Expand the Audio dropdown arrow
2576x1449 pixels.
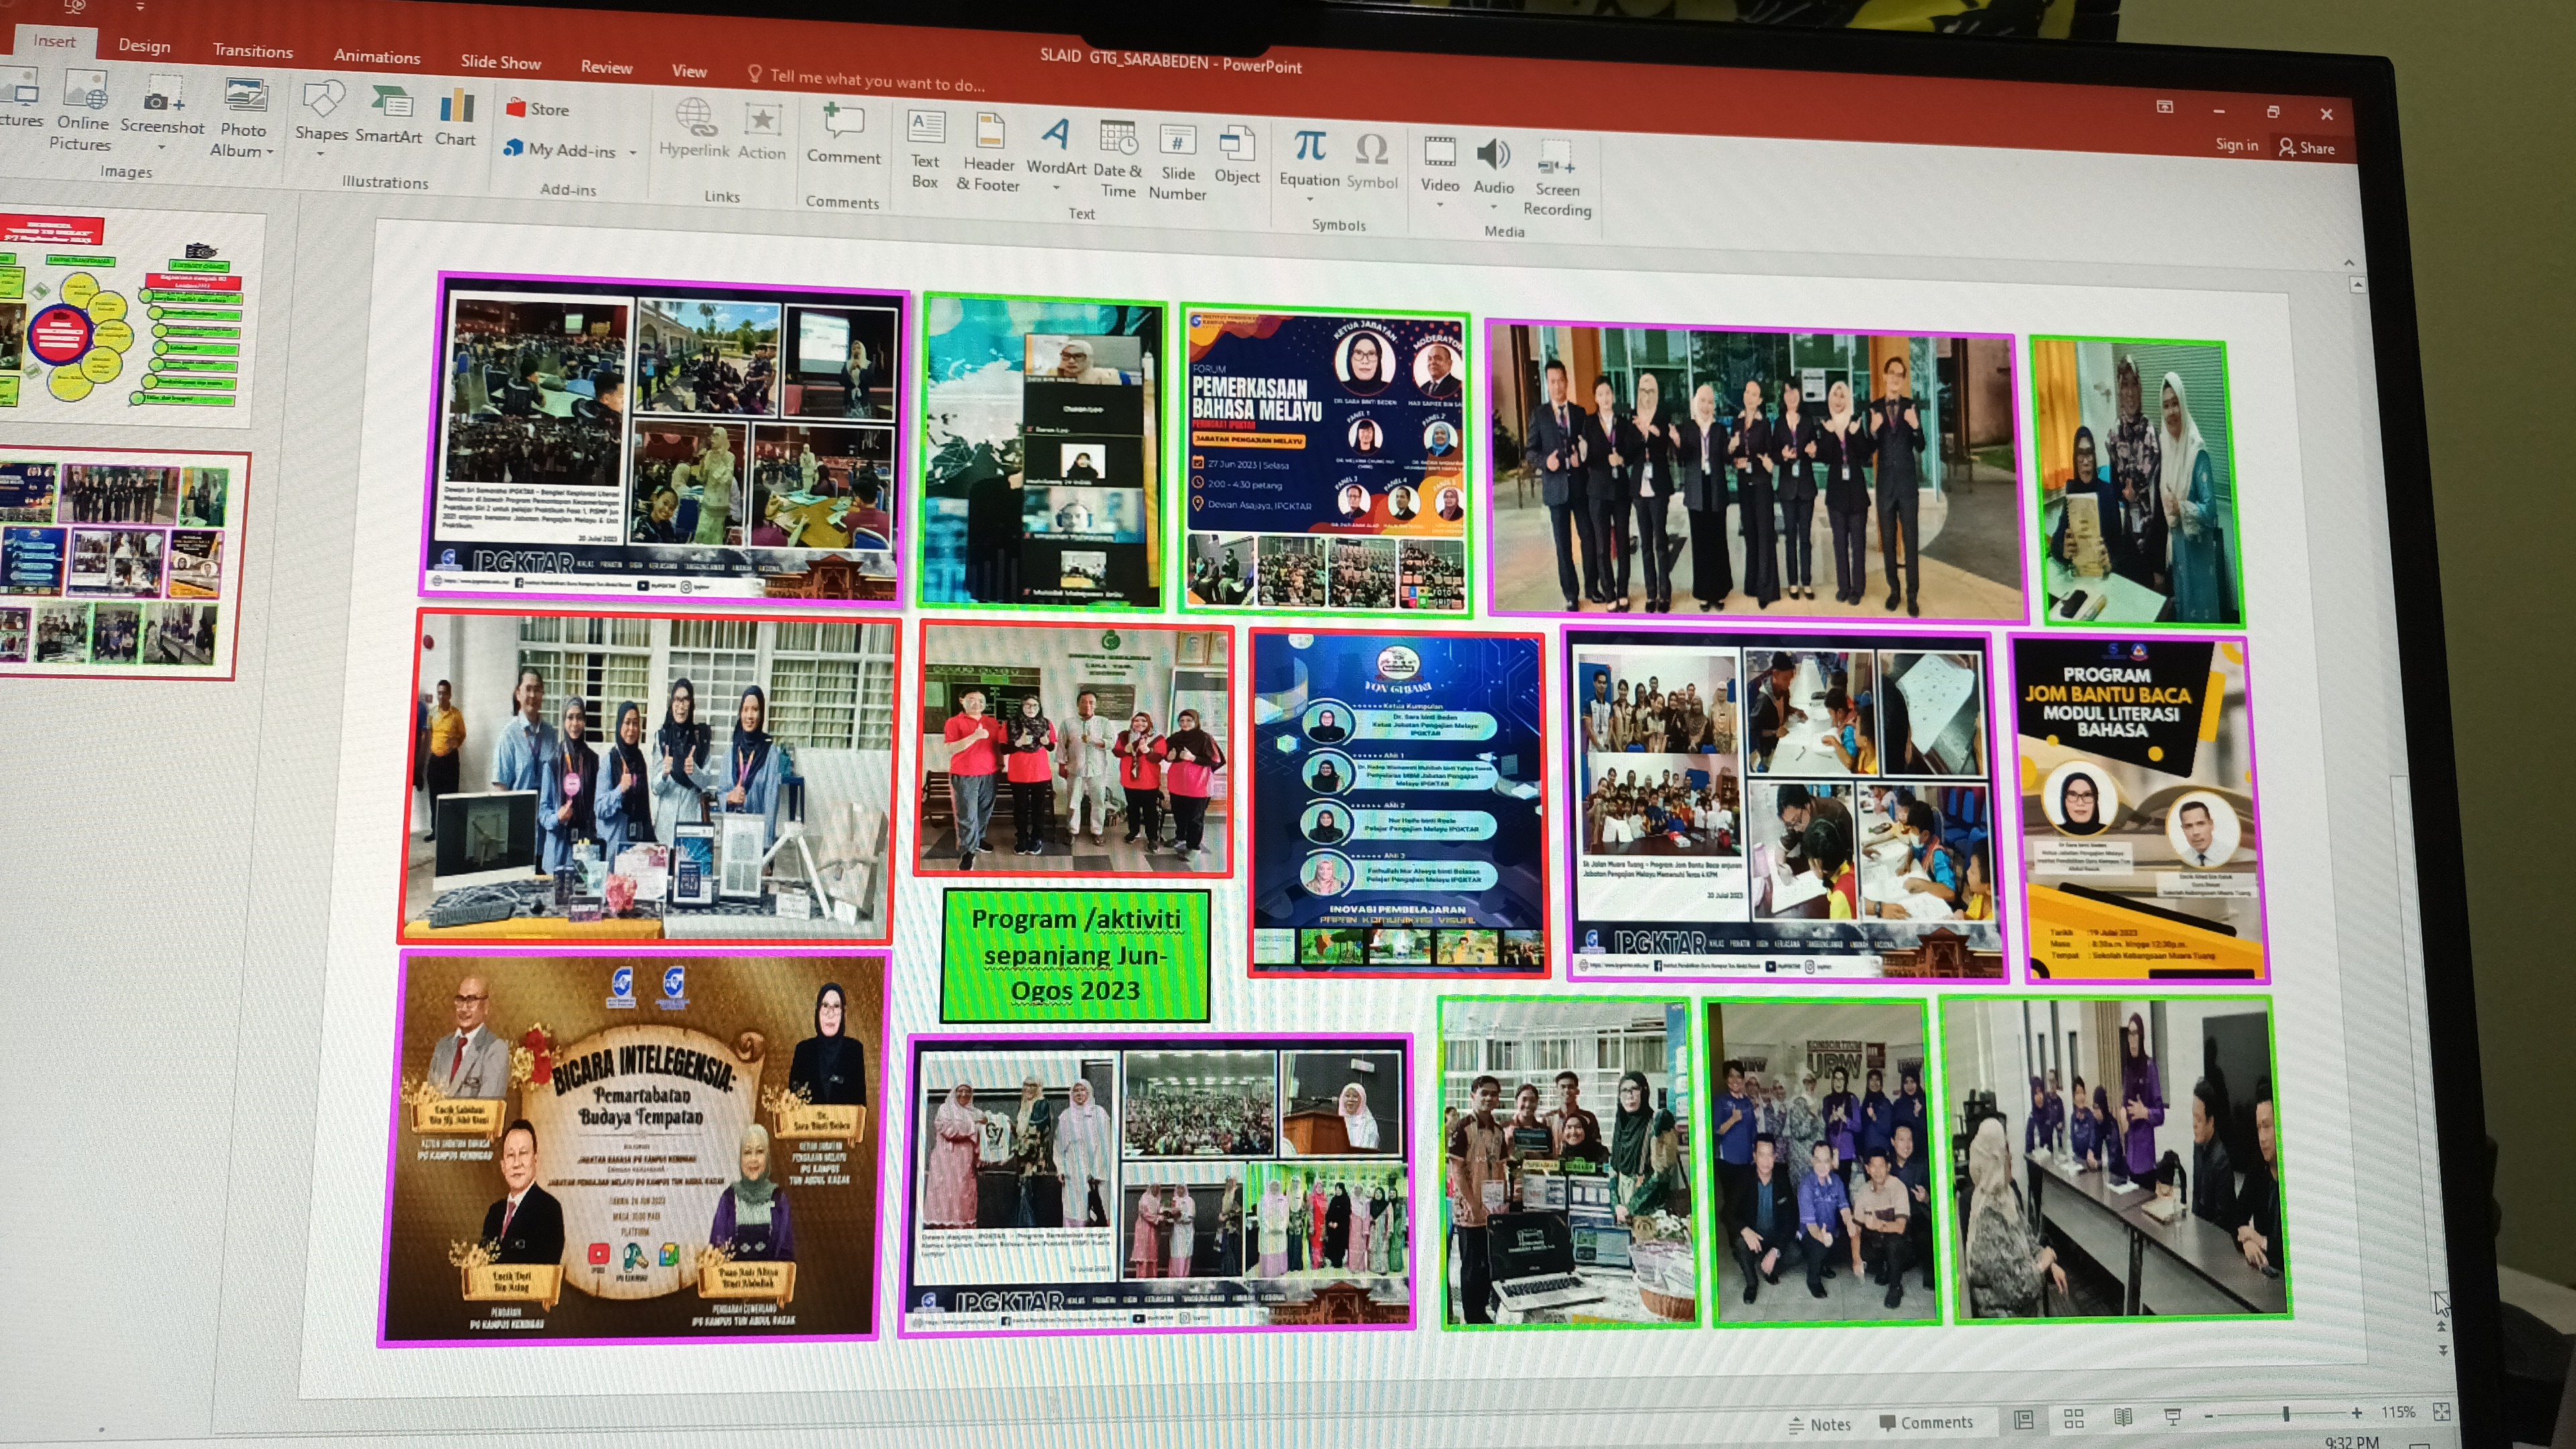point(1494,207)
